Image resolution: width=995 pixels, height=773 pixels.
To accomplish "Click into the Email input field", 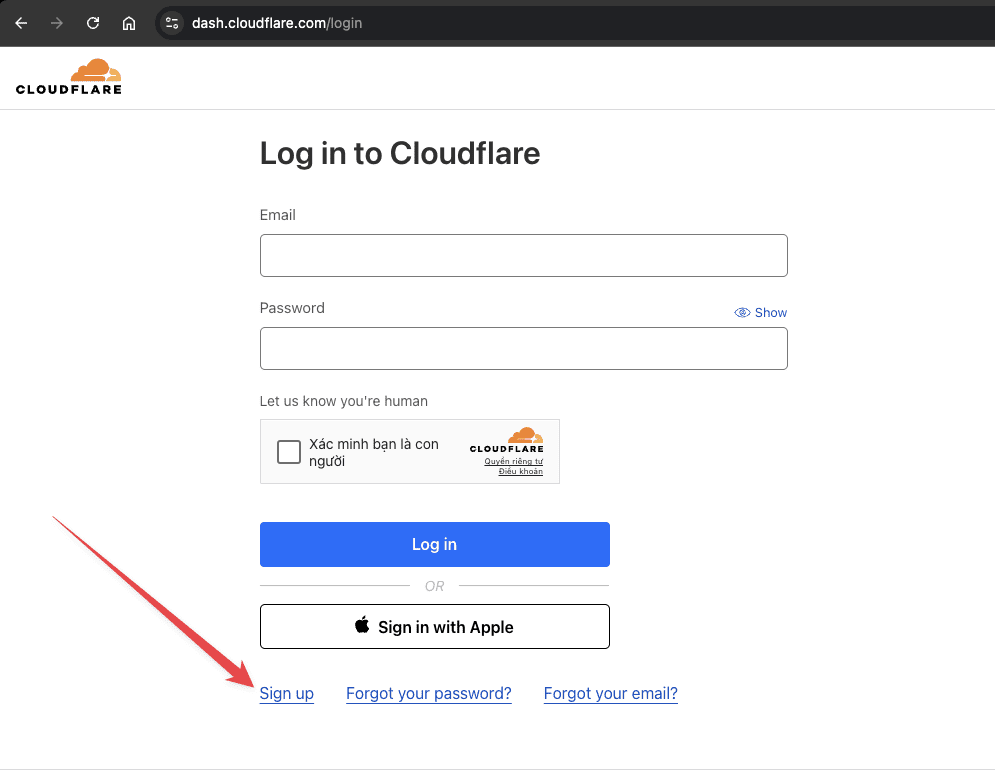I will pyautogui.click(x=524, y=255).
